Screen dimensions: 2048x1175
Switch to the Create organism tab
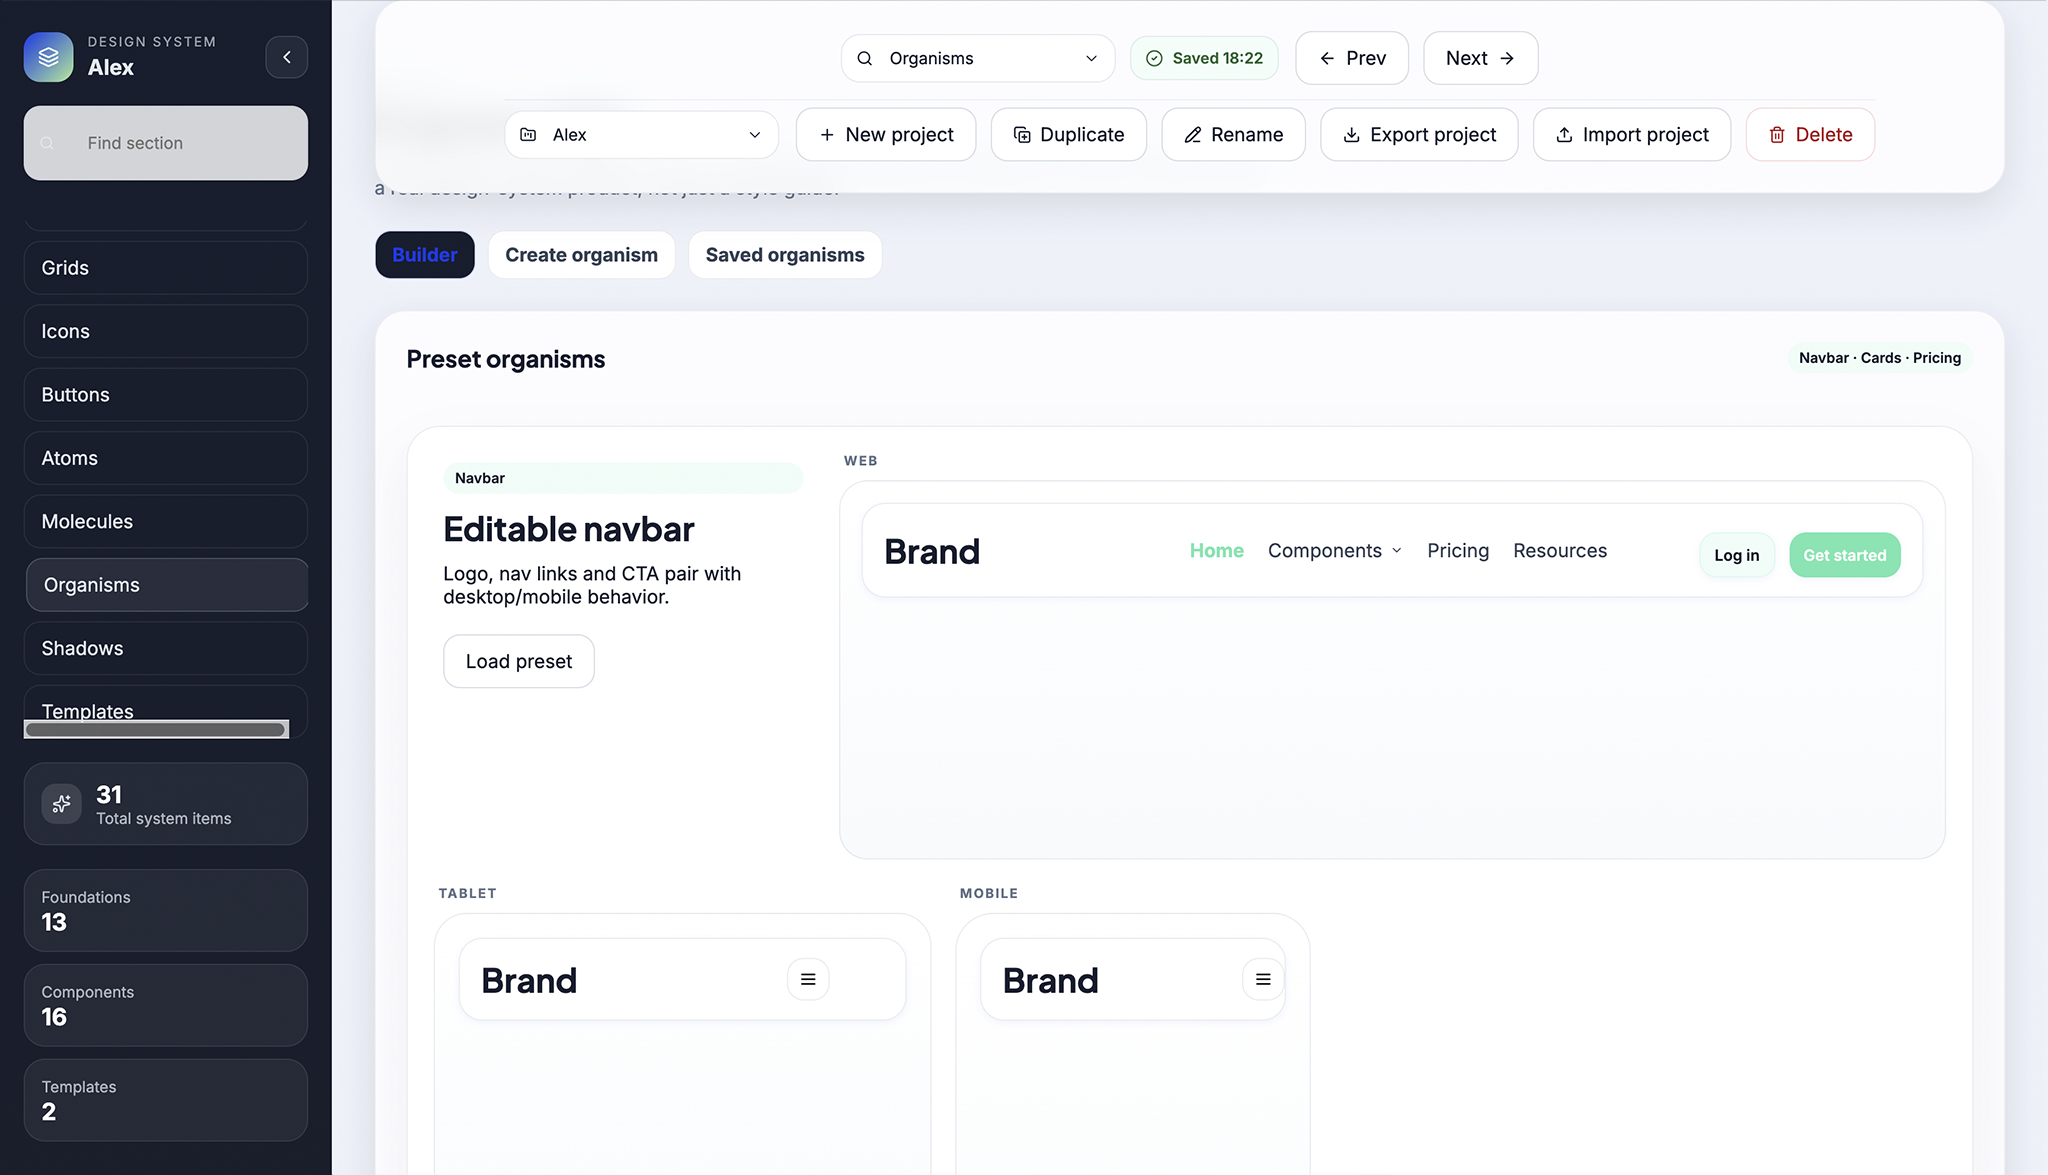point(581,255)
